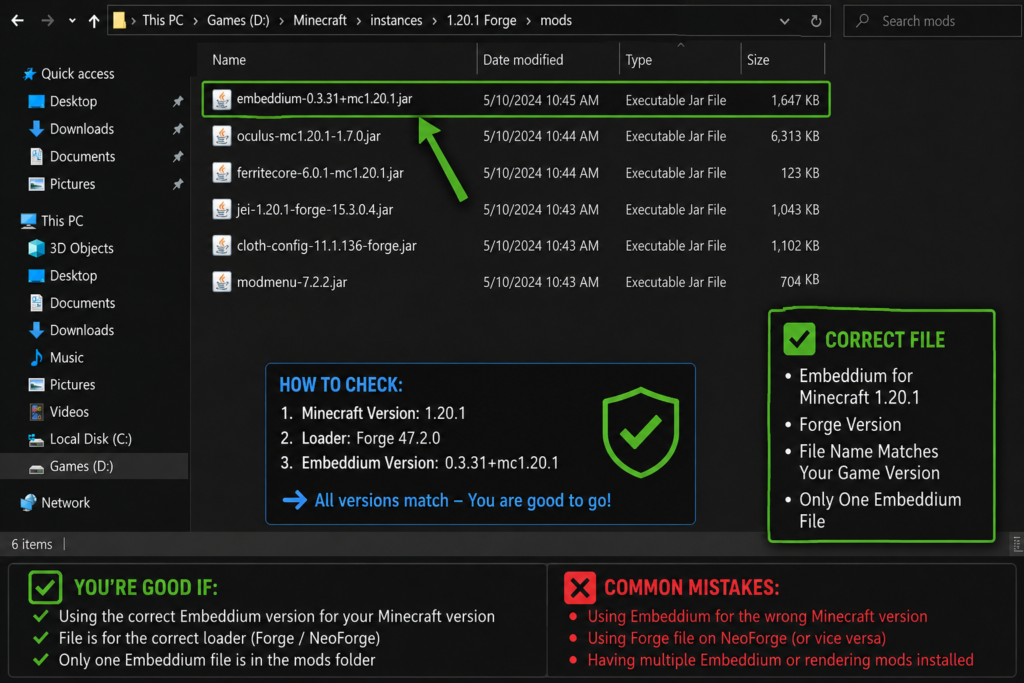Expand the chevron after 1.20.1 Forge breadcrumb

[528, 21]
